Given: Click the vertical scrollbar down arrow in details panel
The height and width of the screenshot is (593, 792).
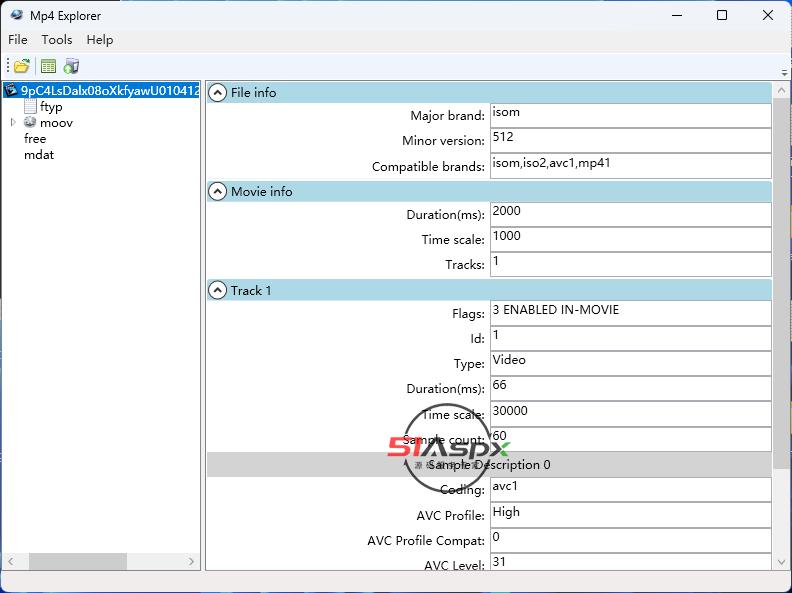Looking at the screenshot, I should coord(781,562).
